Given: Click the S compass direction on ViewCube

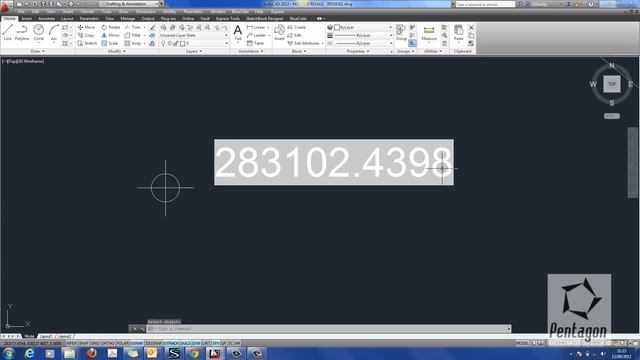Looking at the screenshot, I should coord(612,103).
